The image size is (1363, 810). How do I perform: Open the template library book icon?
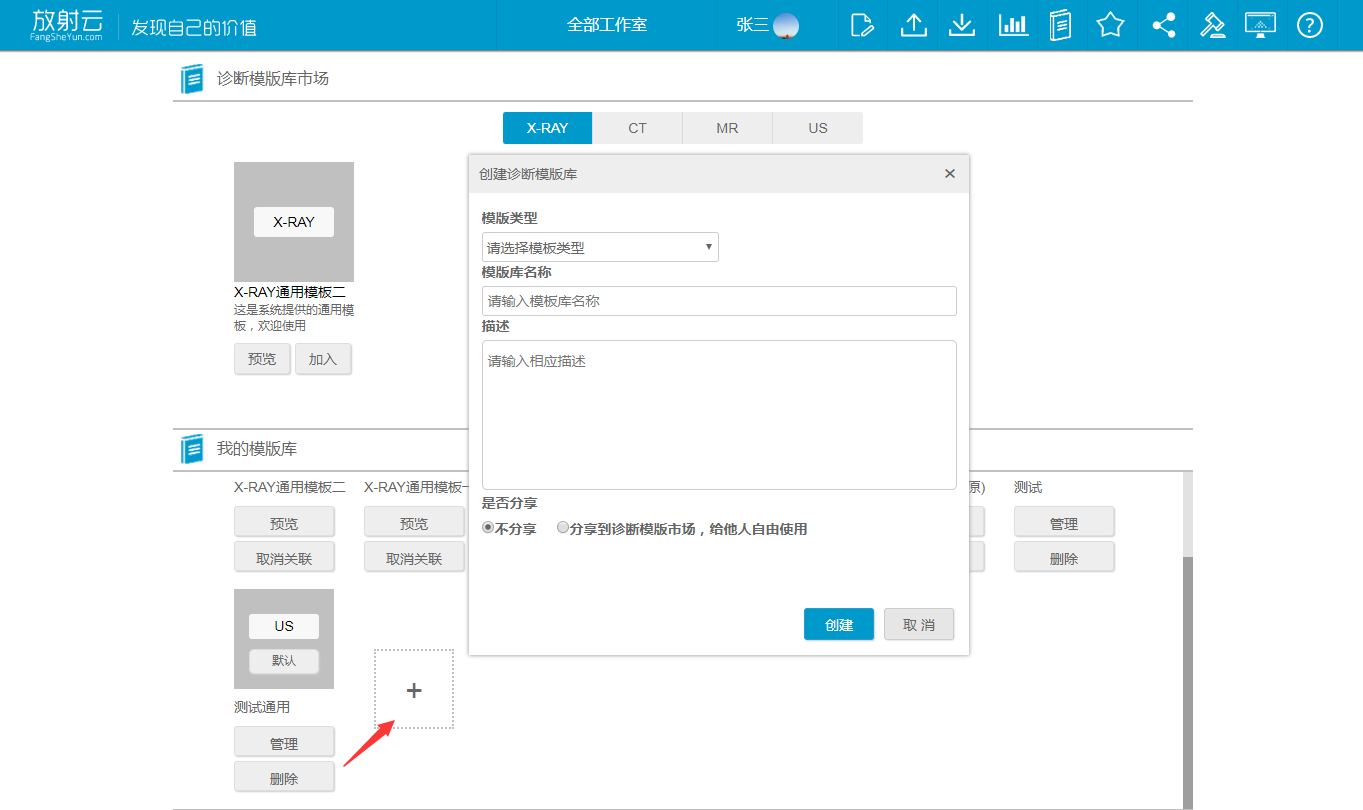[x=1061, y=25]
